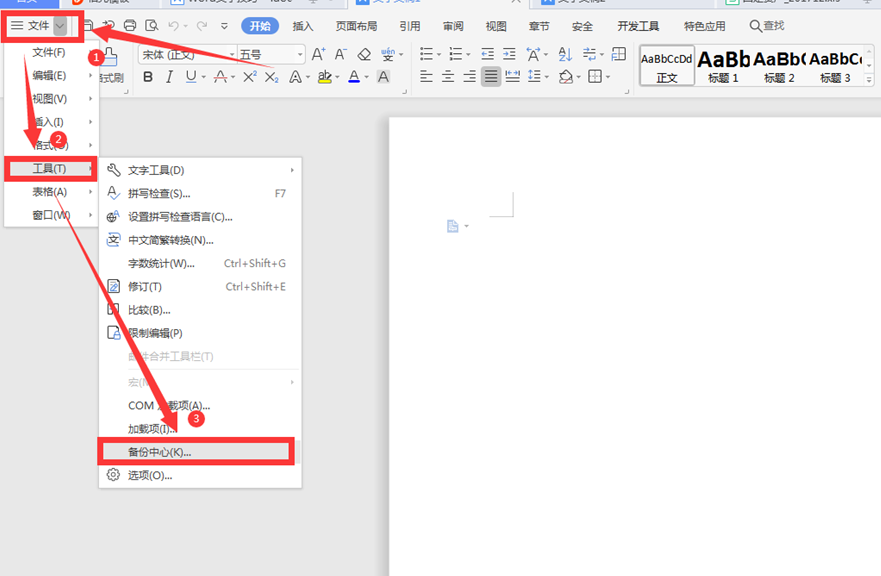This screenshot has width=881, height=576.
Task: Click the print preview icon
Action: click(x=151, y=25)
